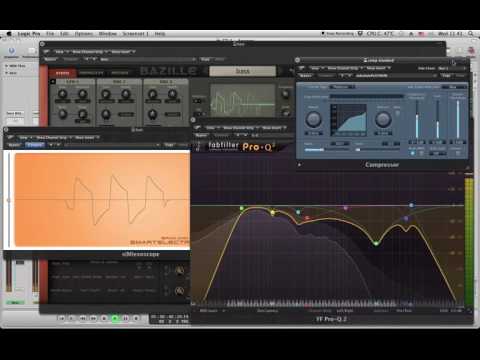Open Spotlight search in the menu bar
The width and height of the screenshot is (480, 360).
pyautogui.click(x=470, y=34)
